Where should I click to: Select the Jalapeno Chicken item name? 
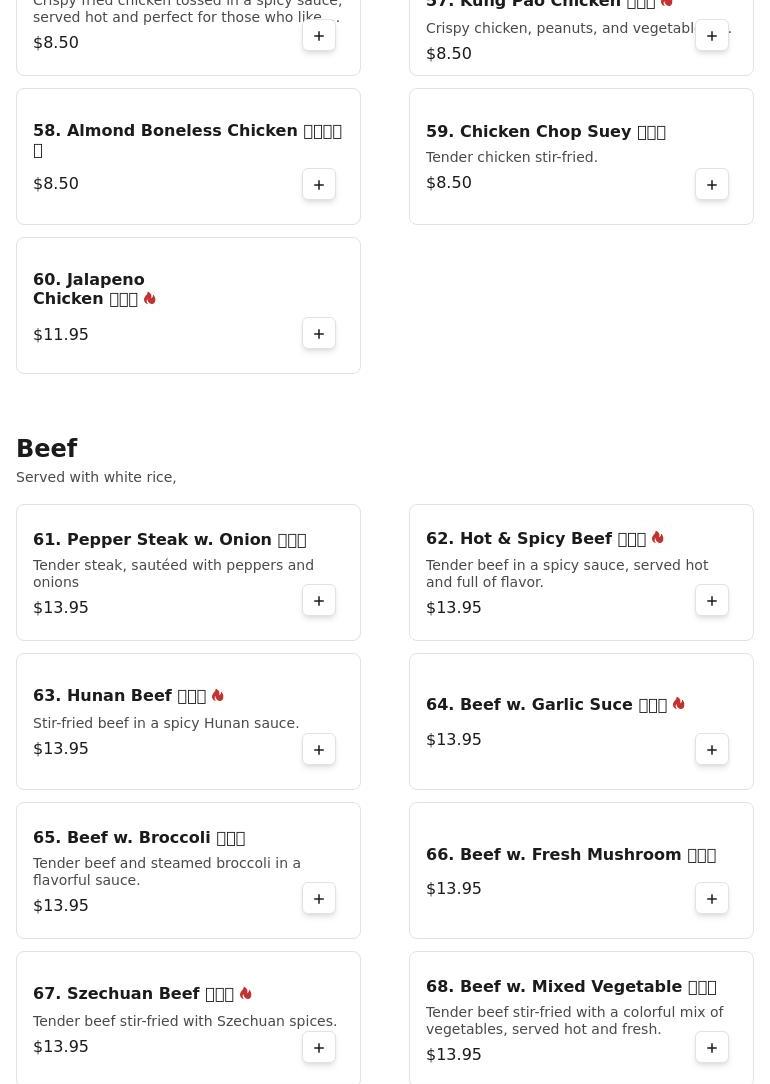[x=95, y=289]
